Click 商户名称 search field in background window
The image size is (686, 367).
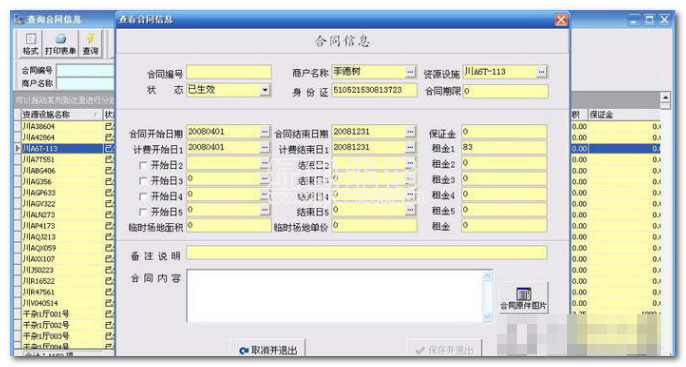[x=86, y=83]
